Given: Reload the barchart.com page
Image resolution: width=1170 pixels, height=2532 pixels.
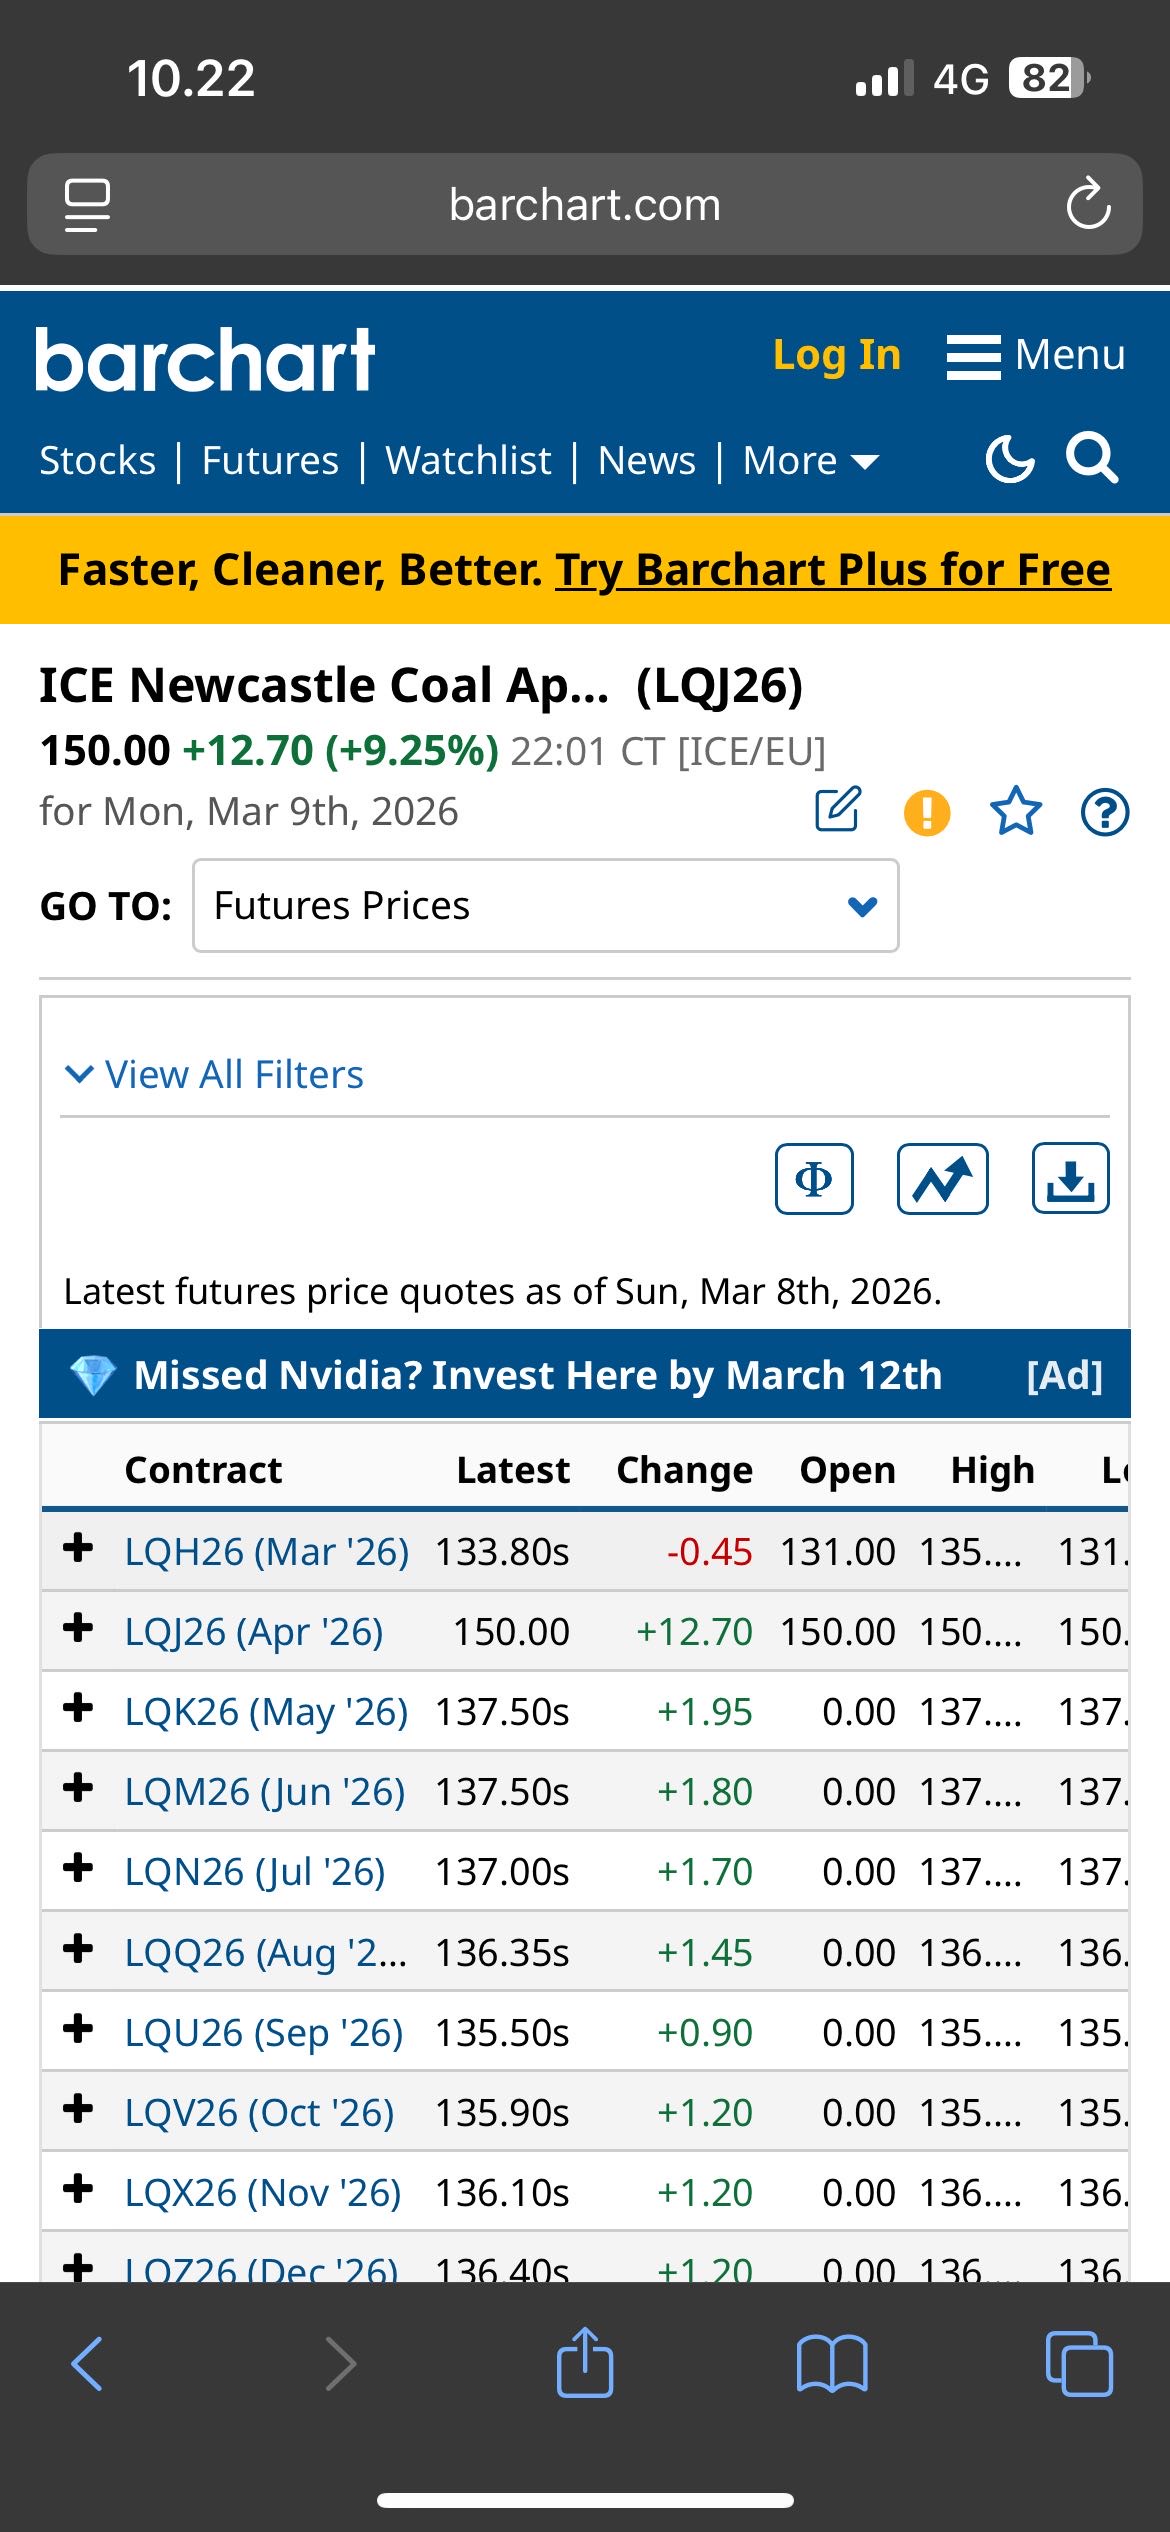Looking at the screenshot, I should [x=1088, y=204].
